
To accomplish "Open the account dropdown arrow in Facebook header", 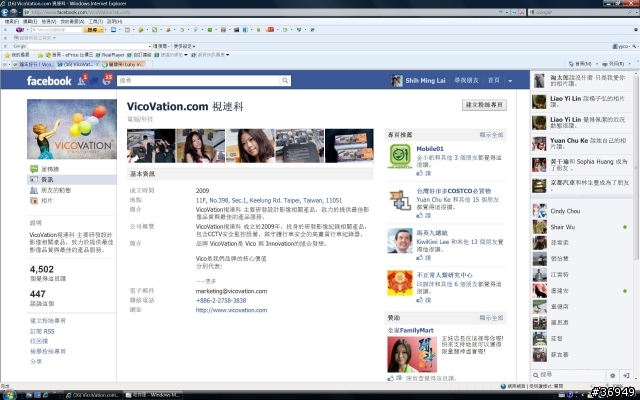I will click(x=510, y=81).
